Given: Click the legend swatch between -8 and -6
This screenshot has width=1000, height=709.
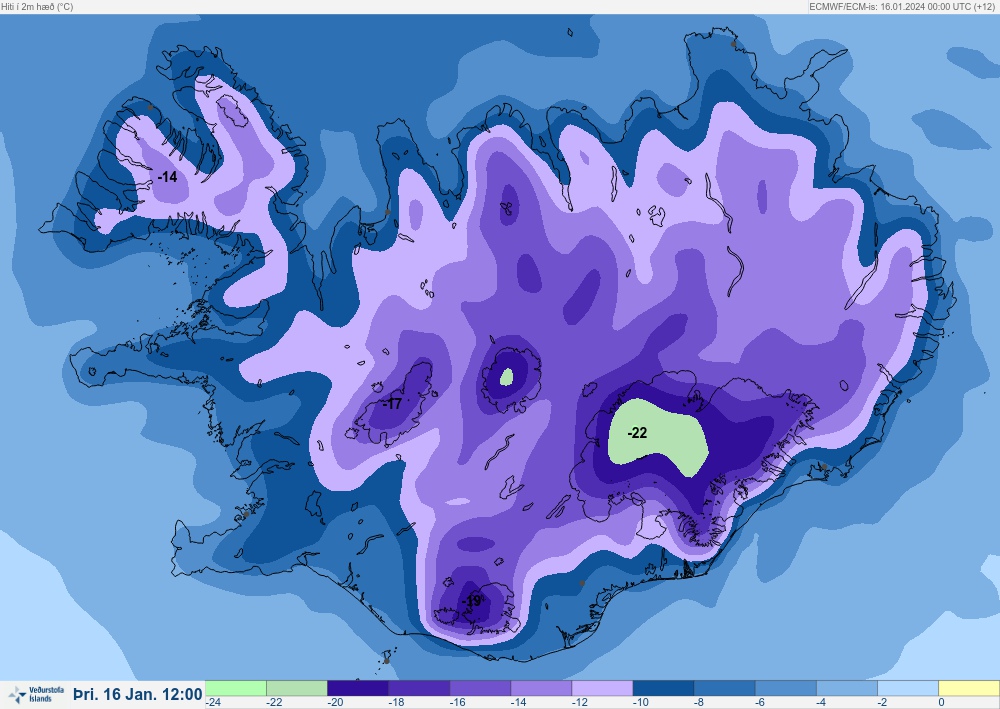Looking at the screenshot, I should point(724,688).
